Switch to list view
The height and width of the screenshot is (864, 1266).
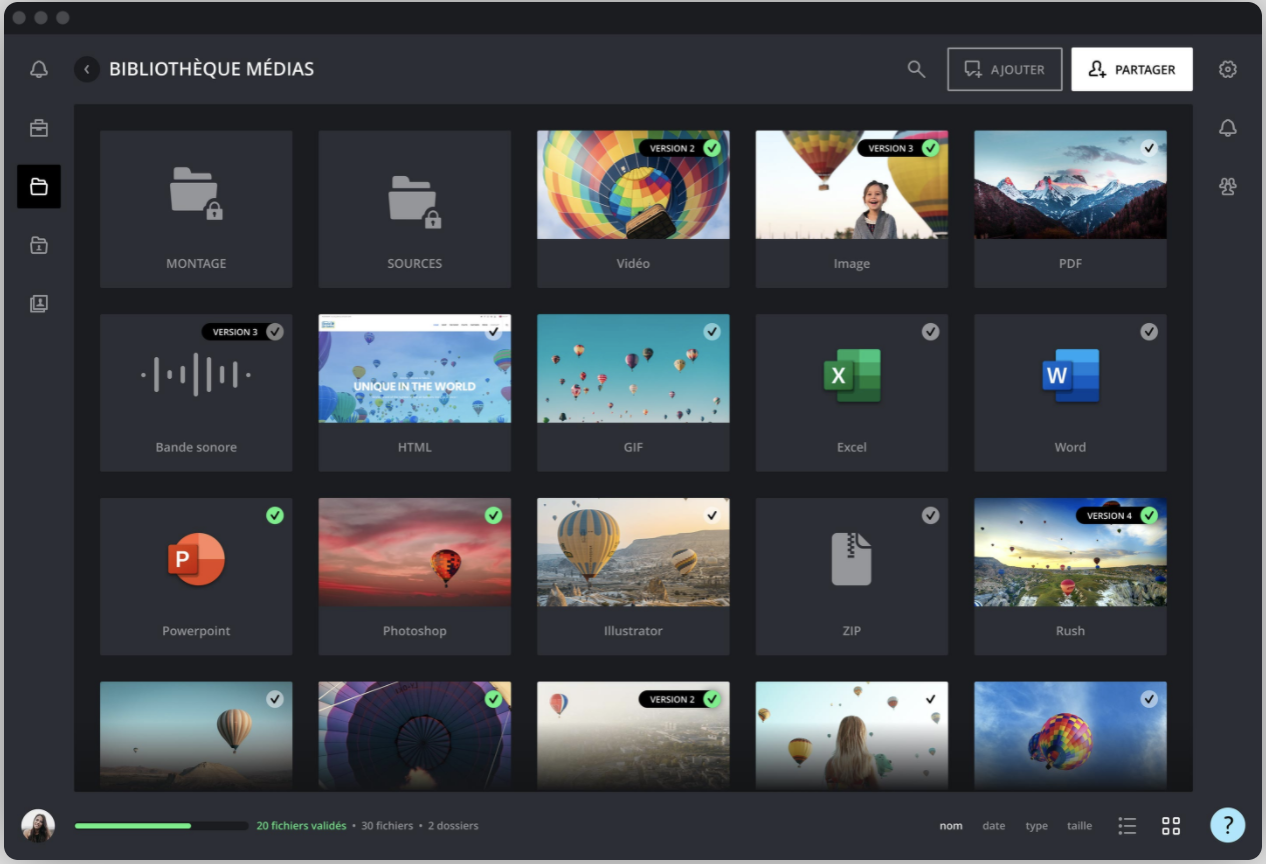pyautogui.click(x=1127, y=826)
